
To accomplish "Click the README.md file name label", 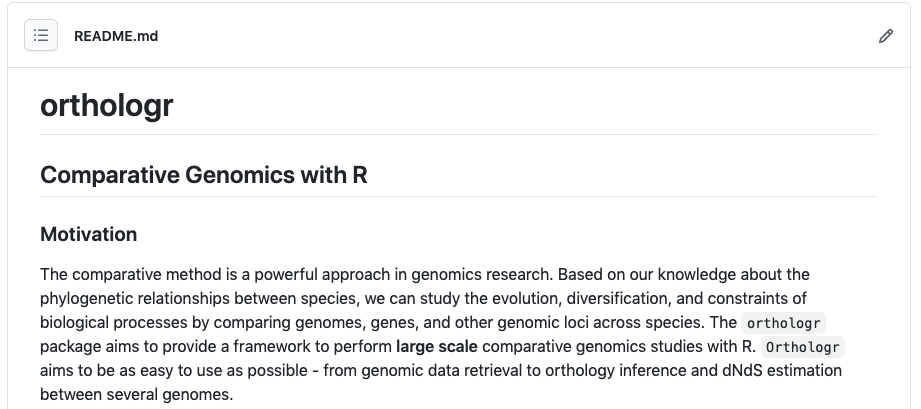I will point(116,36).
